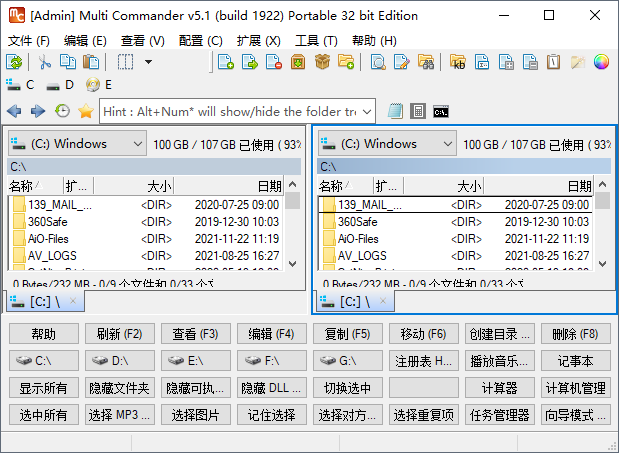Viewport: 619px width, 453px height.
Task: Launch notepad icon beside command line
Action: point(395,112)
